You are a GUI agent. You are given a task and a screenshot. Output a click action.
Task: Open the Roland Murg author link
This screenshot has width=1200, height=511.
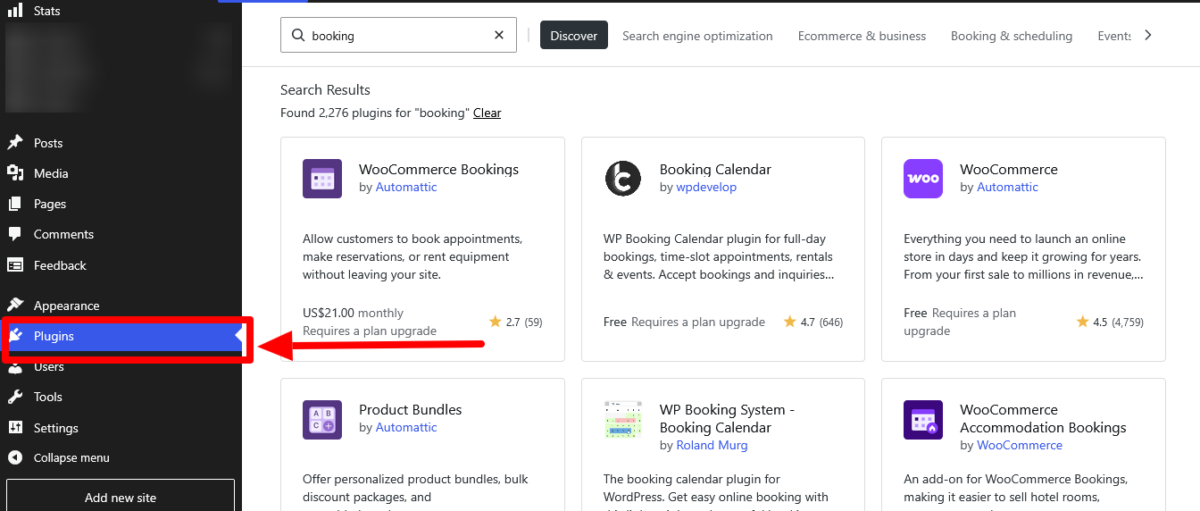point(712,445)
